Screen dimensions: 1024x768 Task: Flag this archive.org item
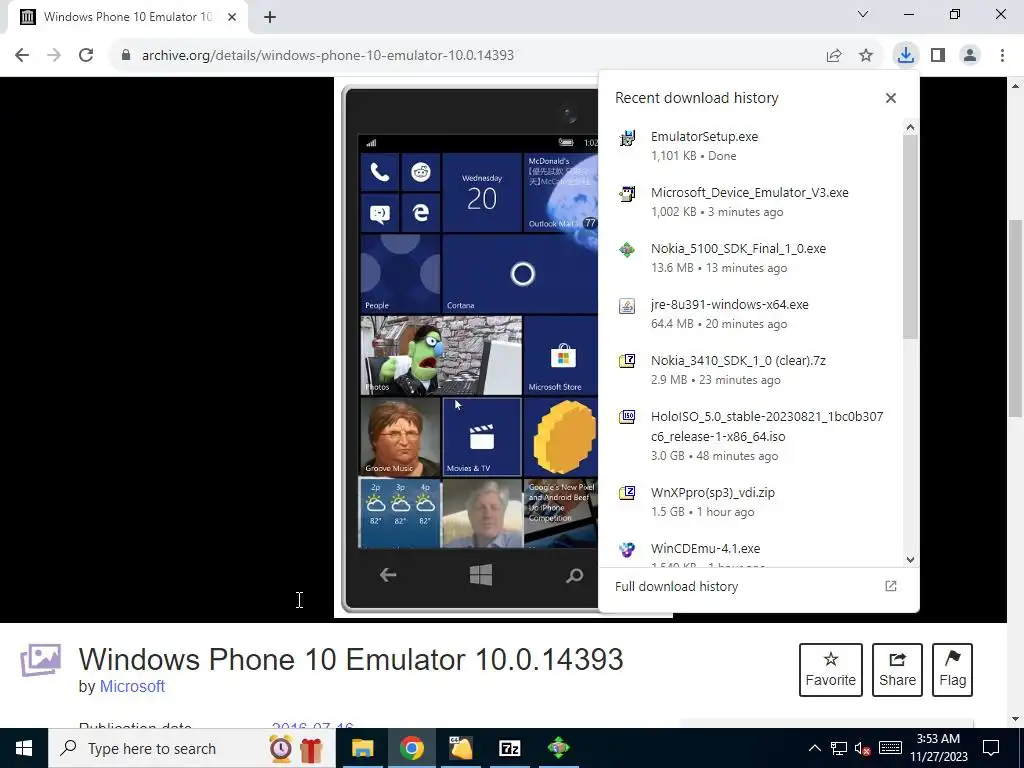952,669
